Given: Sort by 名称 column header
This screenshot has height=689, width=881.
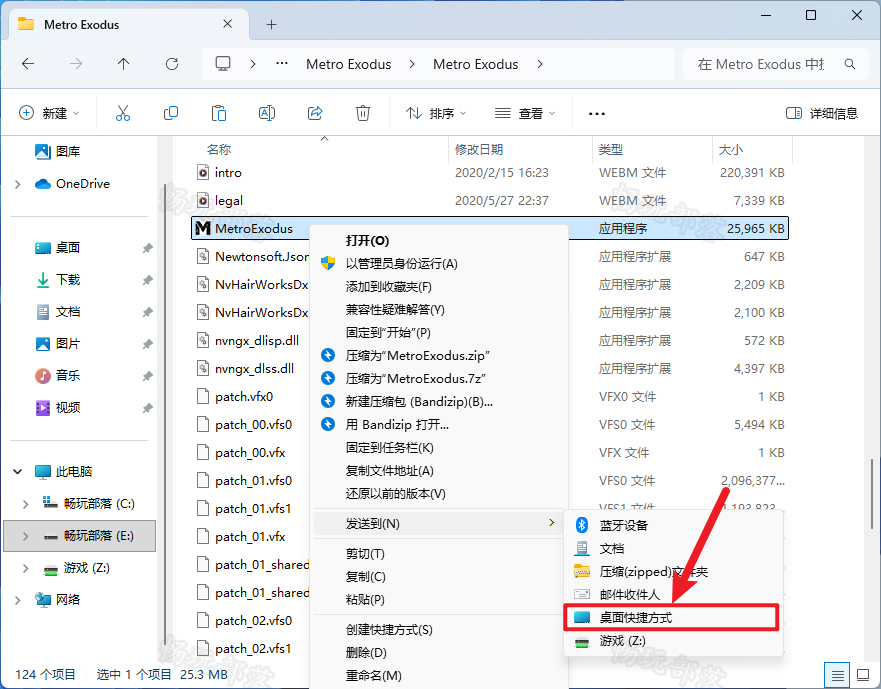Looking at the screenshot, I should (x=219, y=149).
